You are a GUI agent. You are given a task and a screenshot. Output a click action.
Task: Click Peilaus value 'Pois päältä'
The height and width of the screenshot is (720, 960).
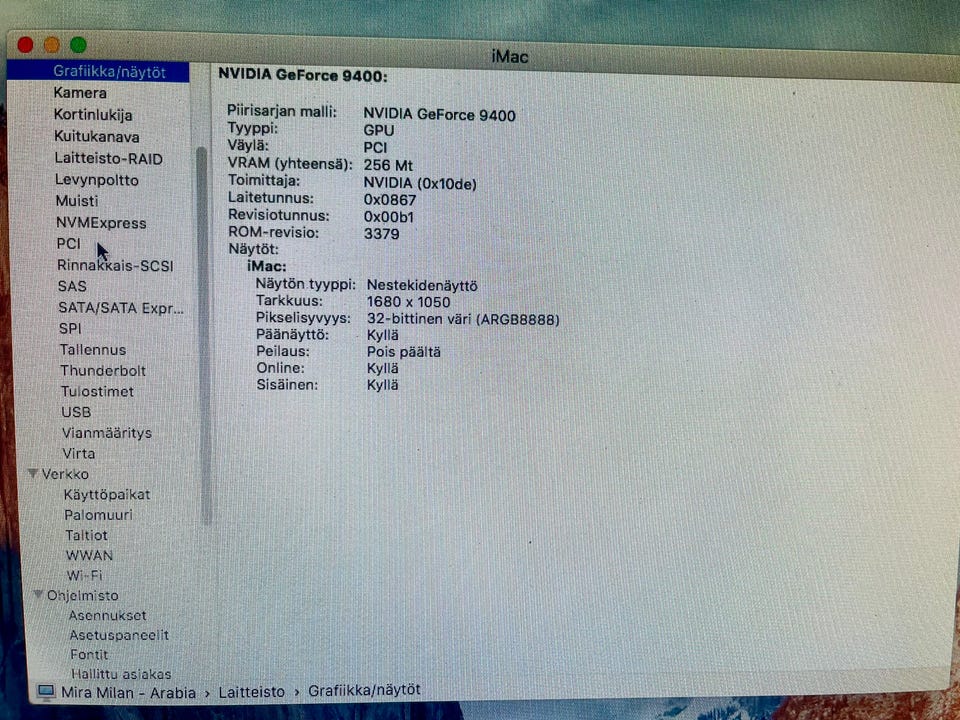pyautogui.click(x=403, y=352)
